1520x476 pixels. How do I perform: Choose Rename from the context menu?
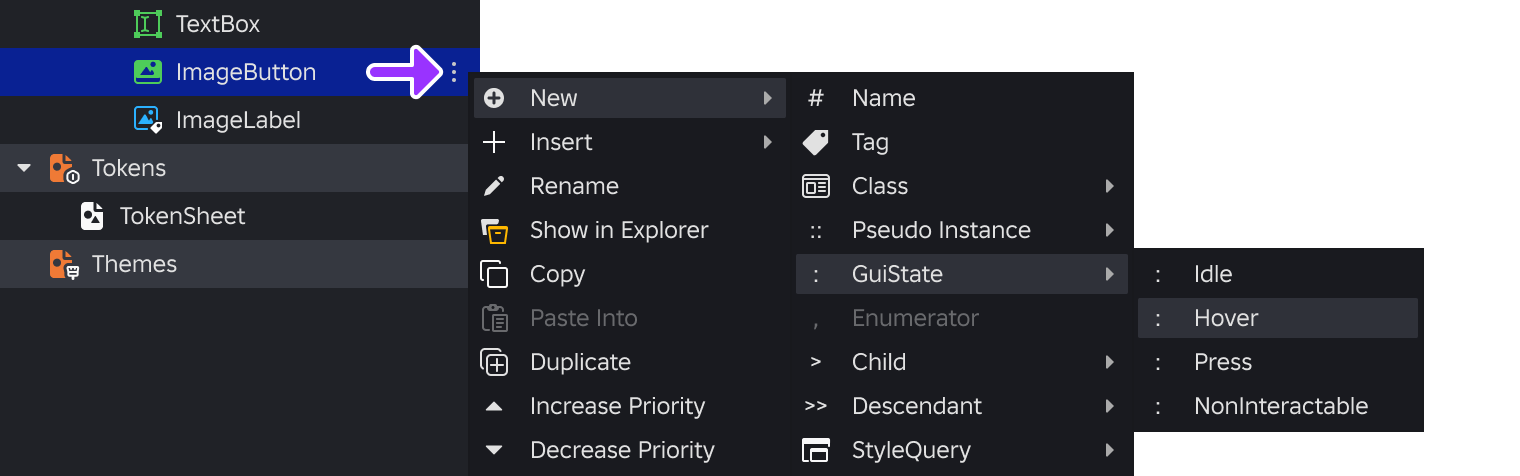coord(629,186)
